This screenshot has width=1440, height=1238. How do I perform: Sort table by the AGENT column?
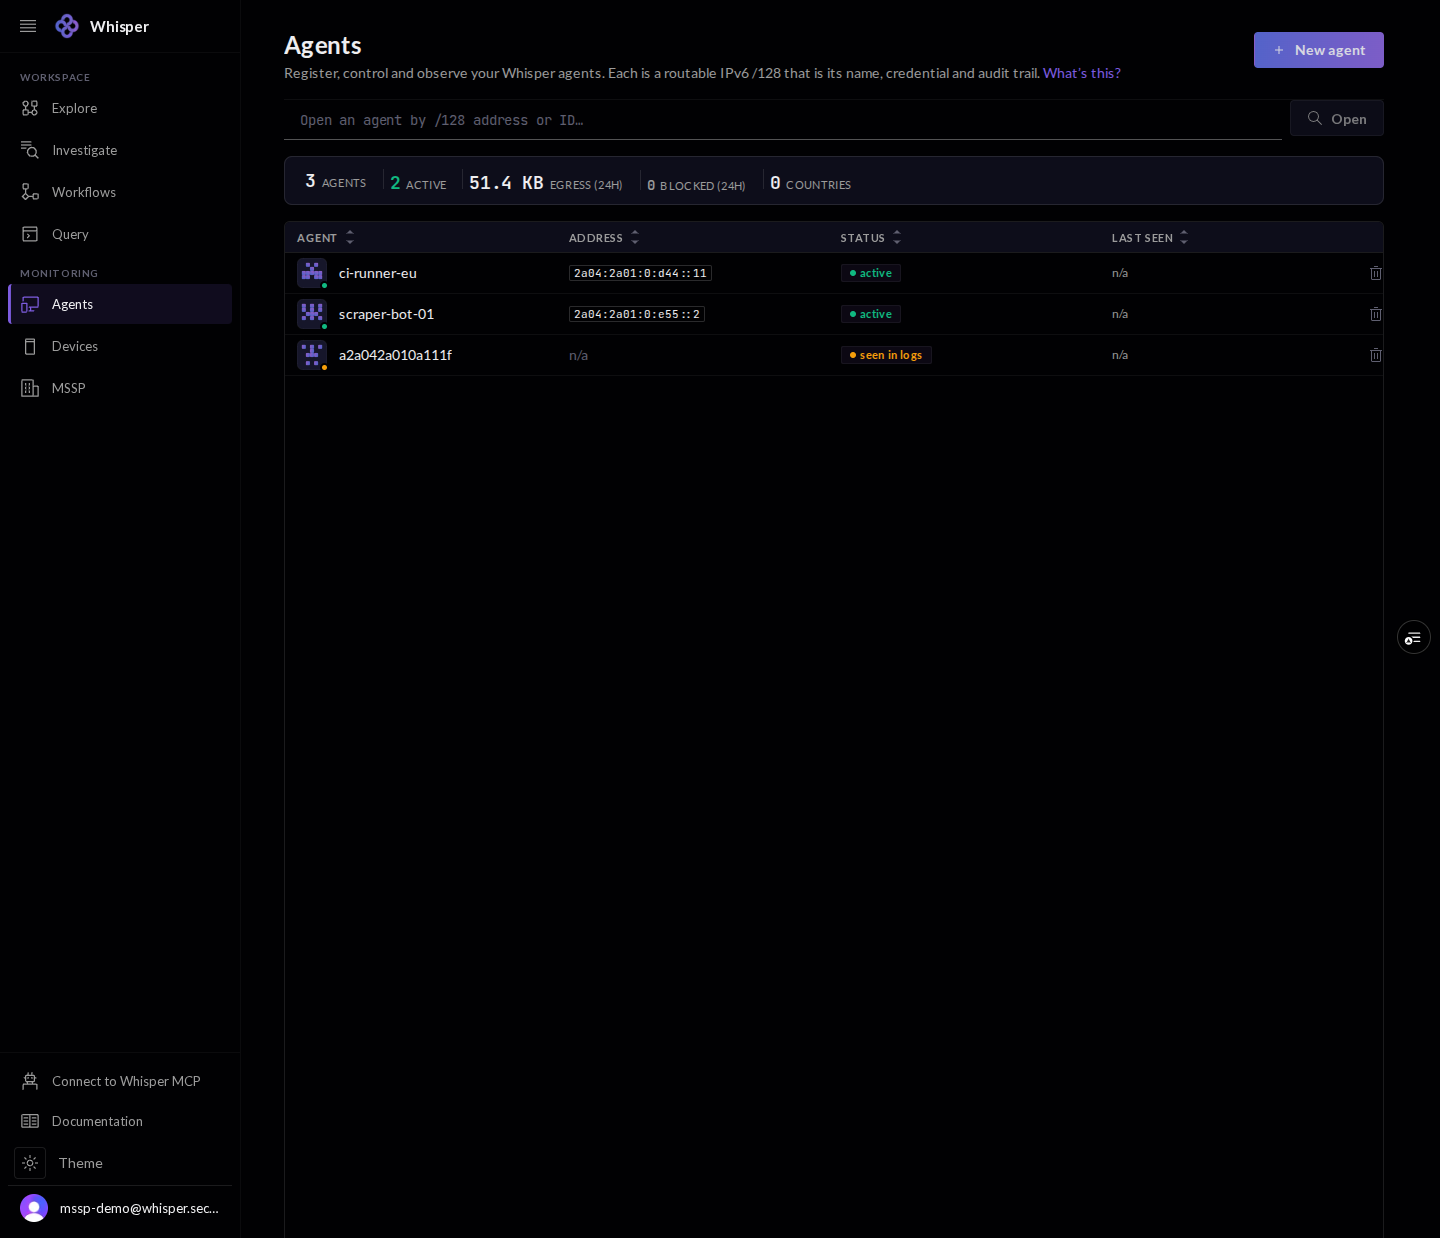pyautogui.click(x=325, y=238)
